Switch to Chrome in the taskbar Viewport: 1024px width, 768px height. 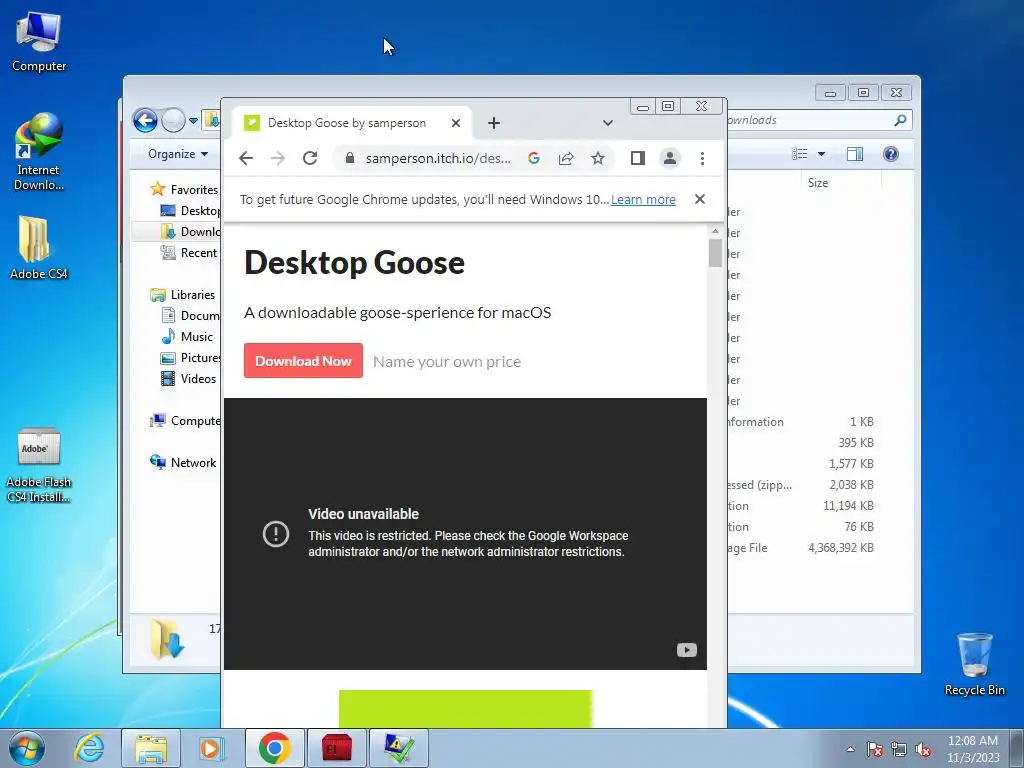click(274, 748)
